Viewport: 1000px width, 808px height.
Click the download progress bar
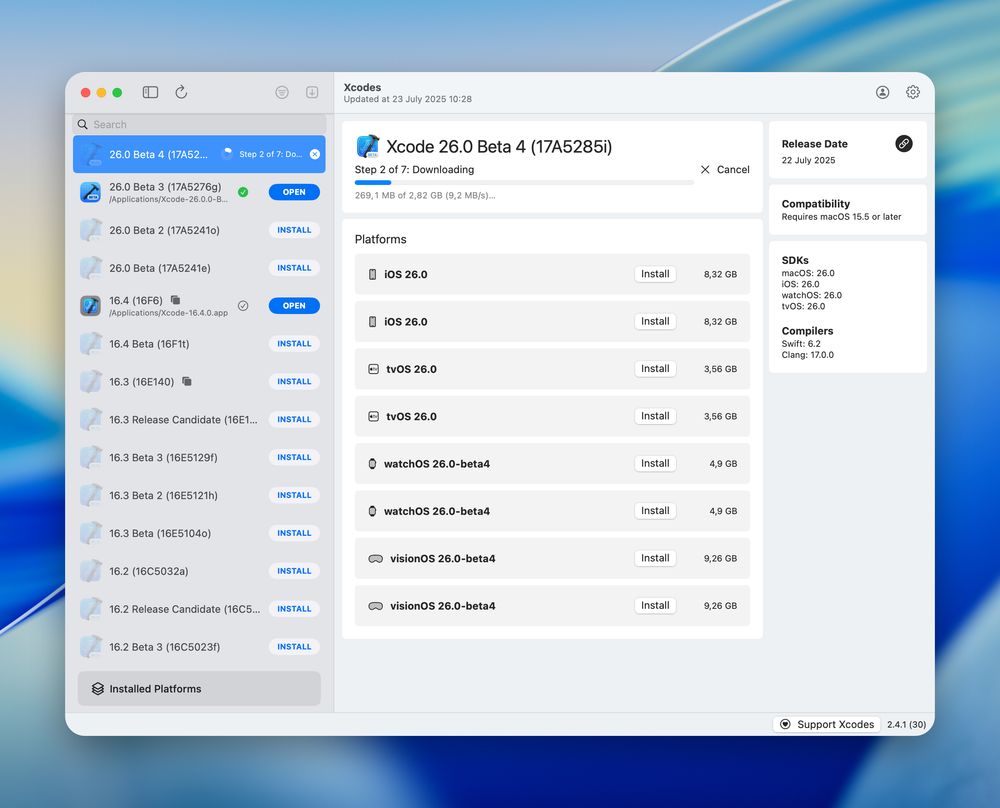click(524, 183)
